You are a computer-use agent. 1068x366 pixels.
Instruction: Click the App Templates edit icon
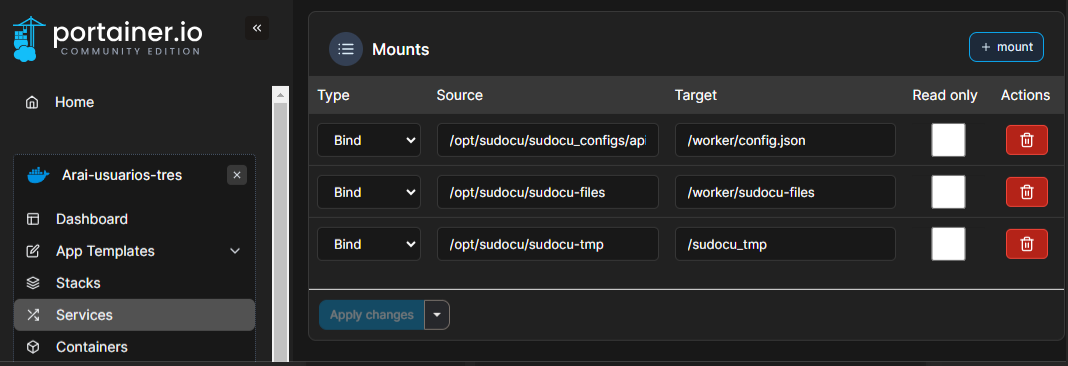point(33,251)
